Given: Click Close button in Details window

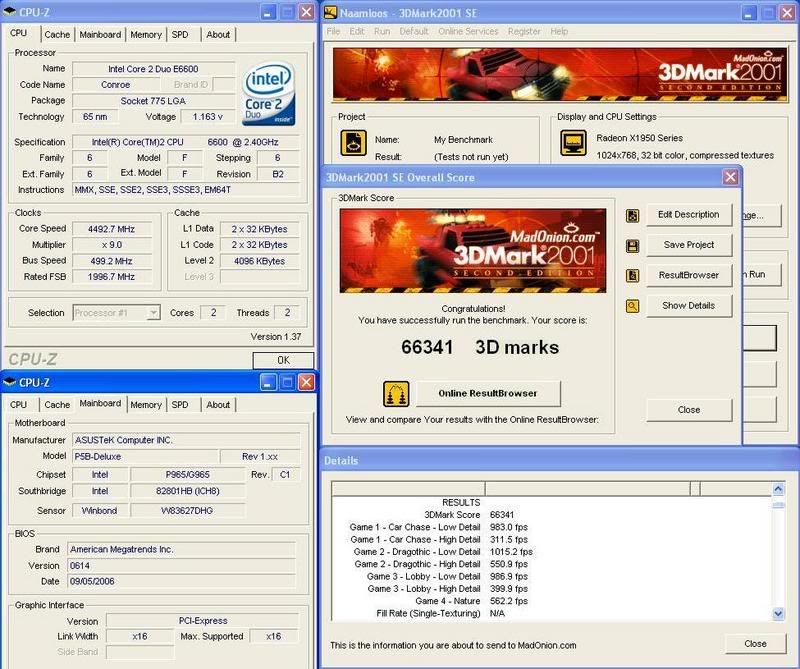Looking at the screenshot, I should [x=755, y=643].
